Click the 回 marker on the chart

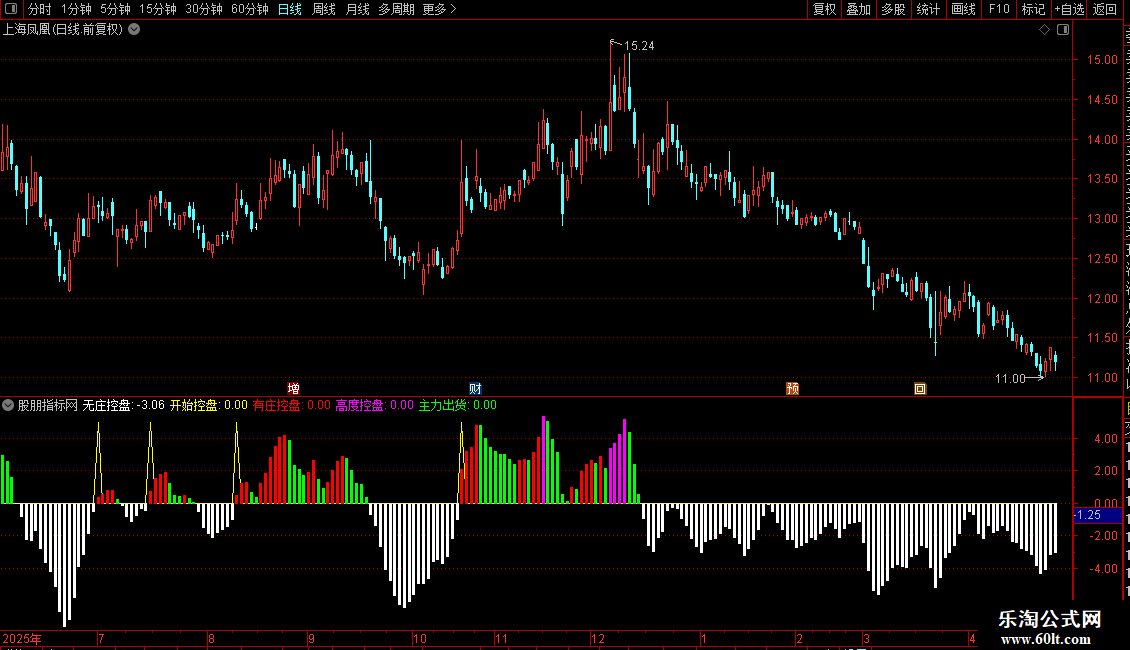(x=920, y=388)
